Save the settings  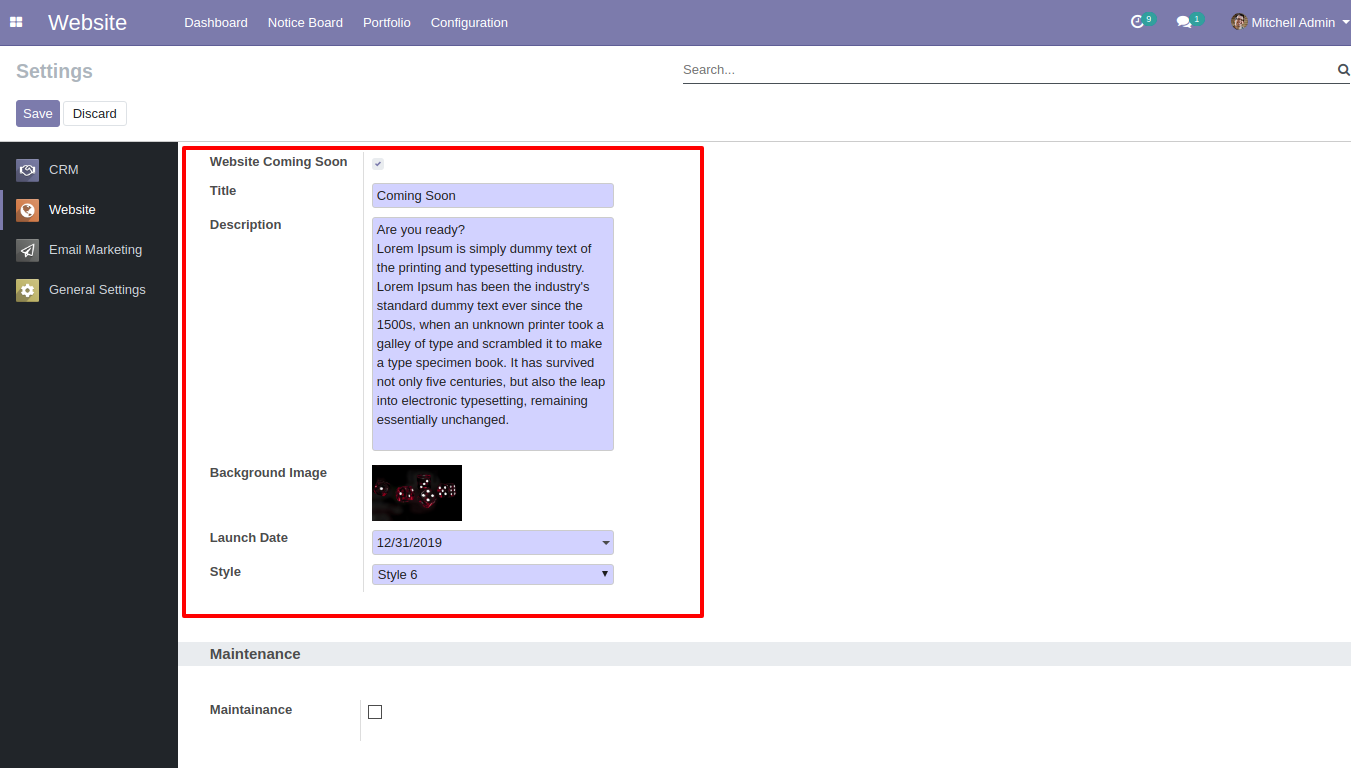click(38, 113)
